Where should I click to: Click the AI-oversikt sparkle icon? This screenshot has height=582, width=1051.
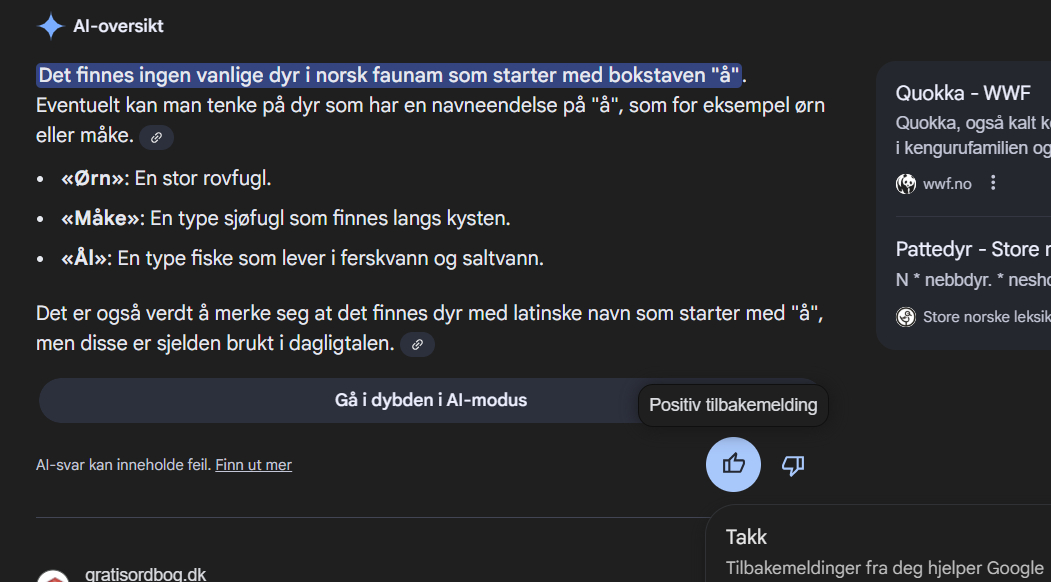click(50, 26)
